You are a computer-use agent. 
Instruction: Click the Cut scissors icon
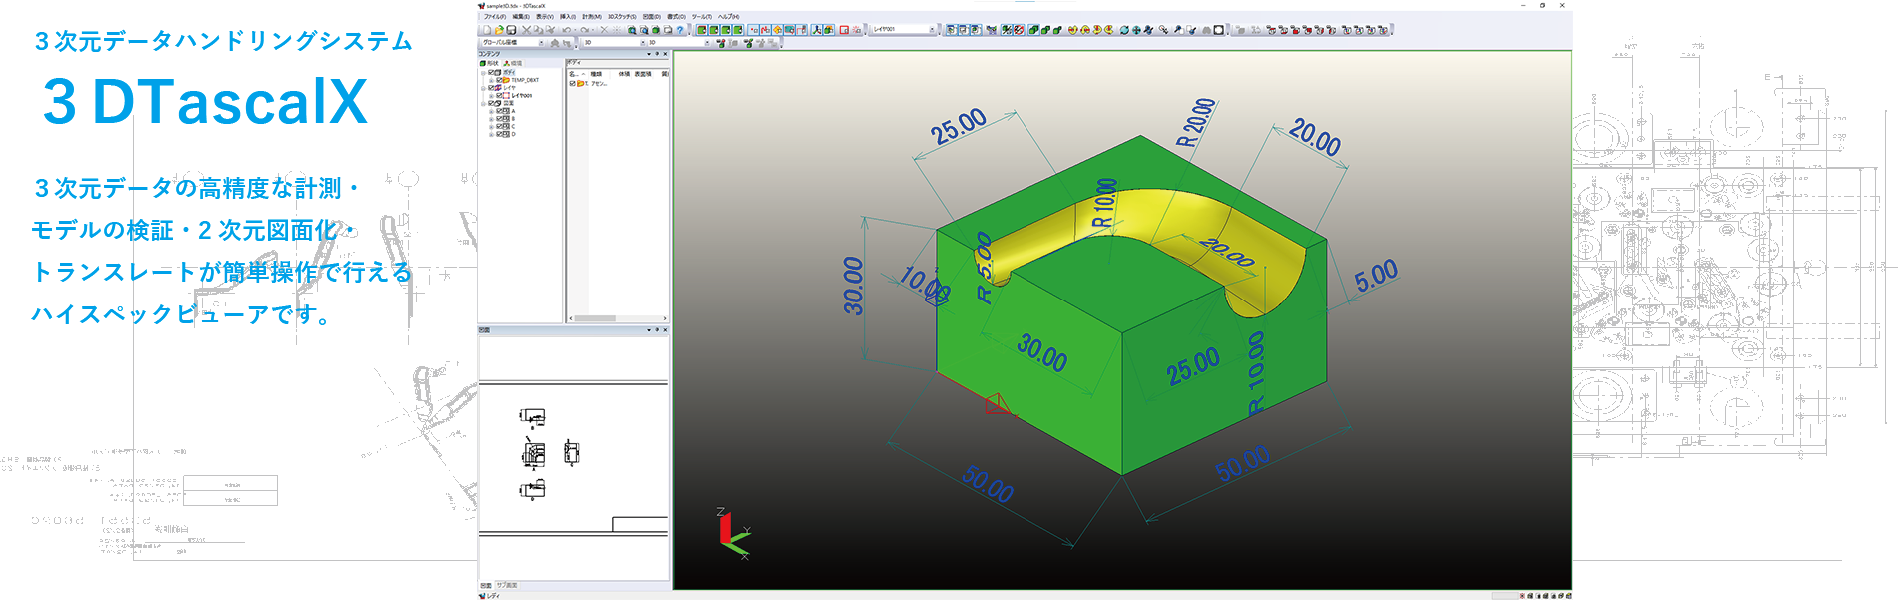point(526,30)
